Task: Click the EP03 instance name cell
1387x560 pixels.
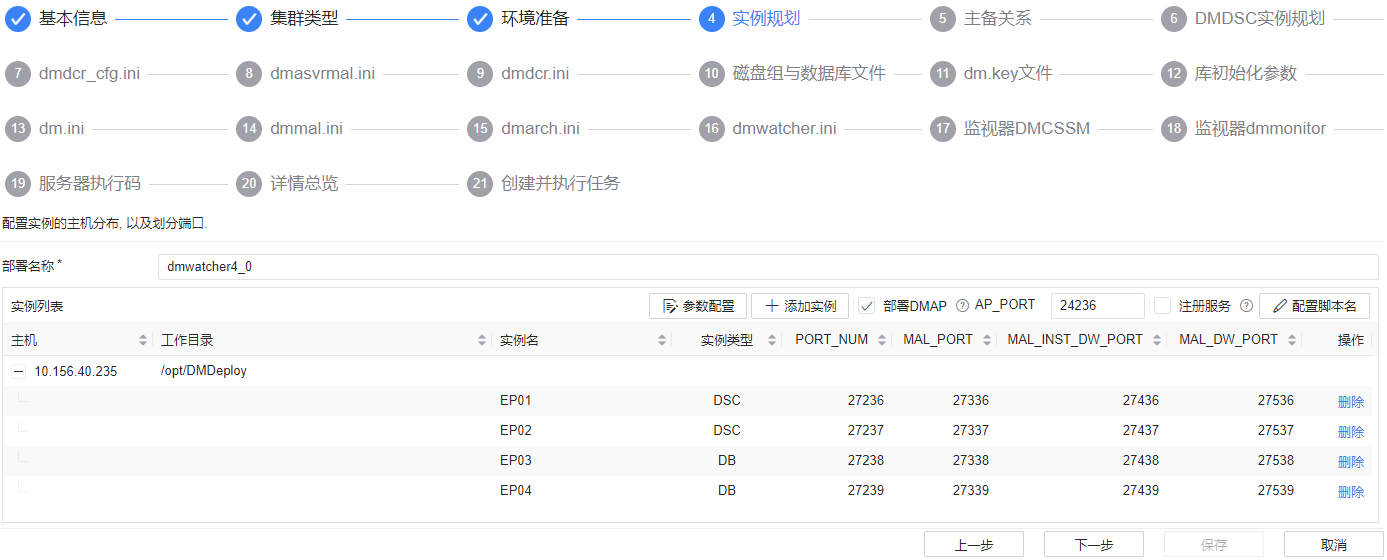Action: pyautogui.click(x=516, y=461)
